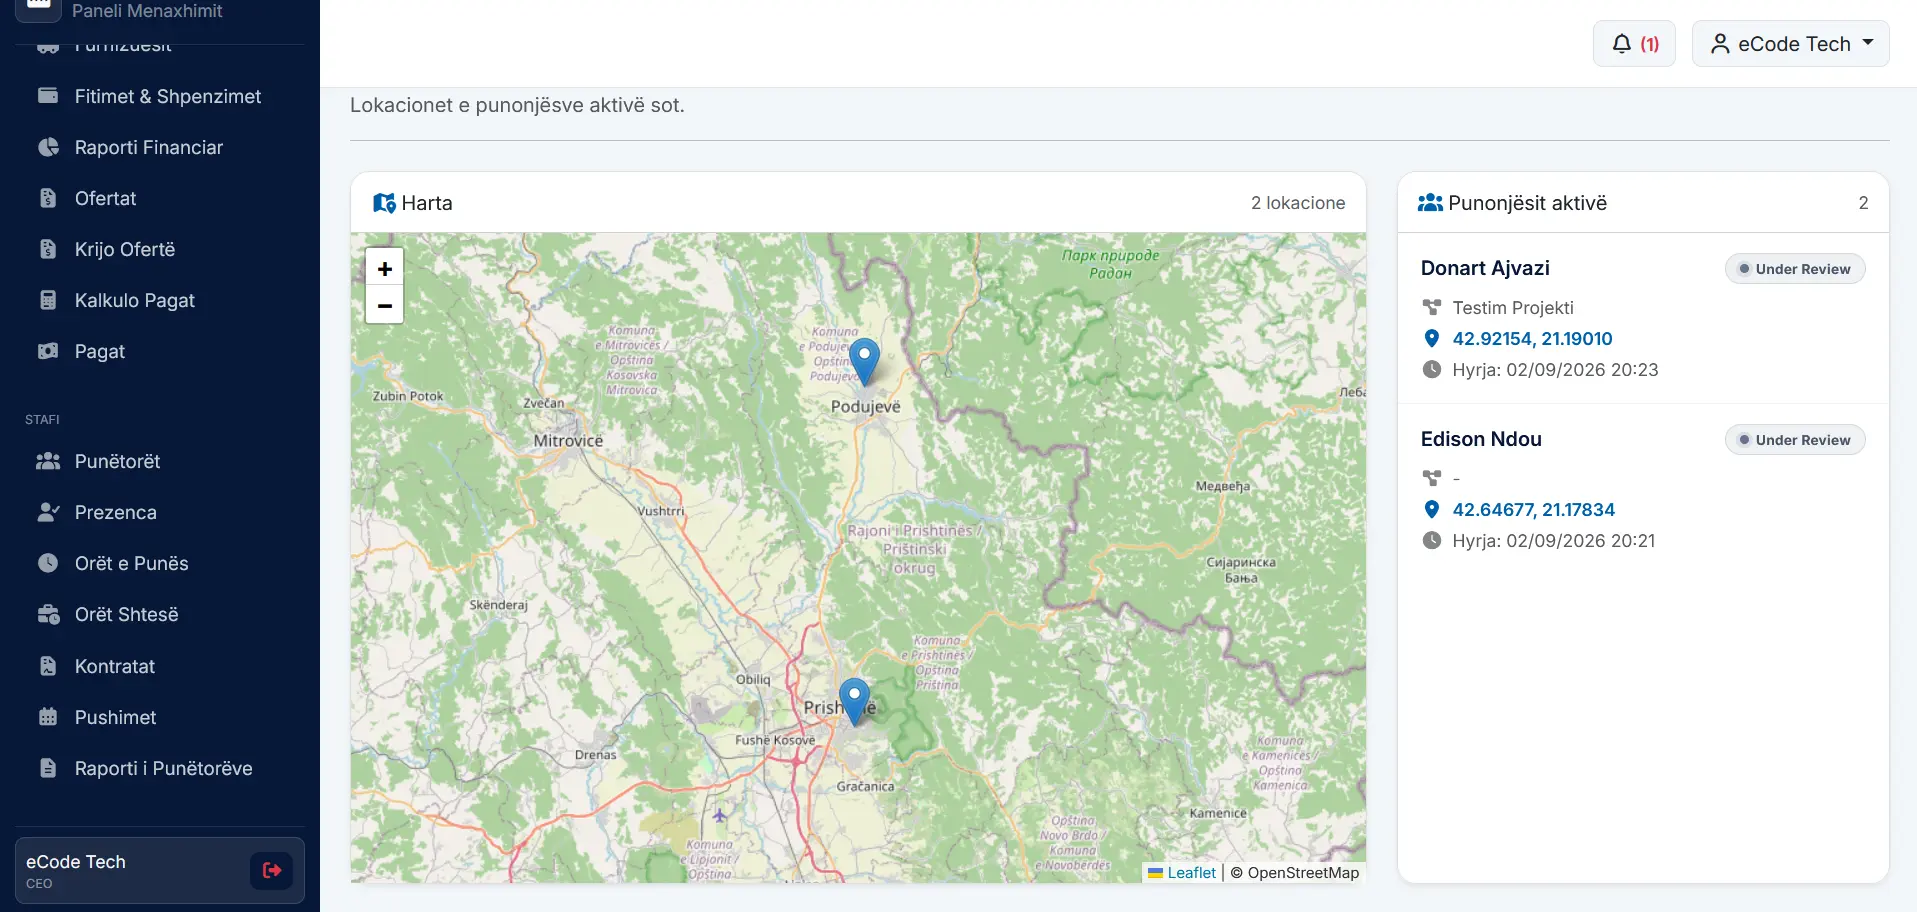Screen dimensions: 1917x912
Task: Click the Paneli Menaxhimit sidebar title
Action: click(x=147, y=11)
